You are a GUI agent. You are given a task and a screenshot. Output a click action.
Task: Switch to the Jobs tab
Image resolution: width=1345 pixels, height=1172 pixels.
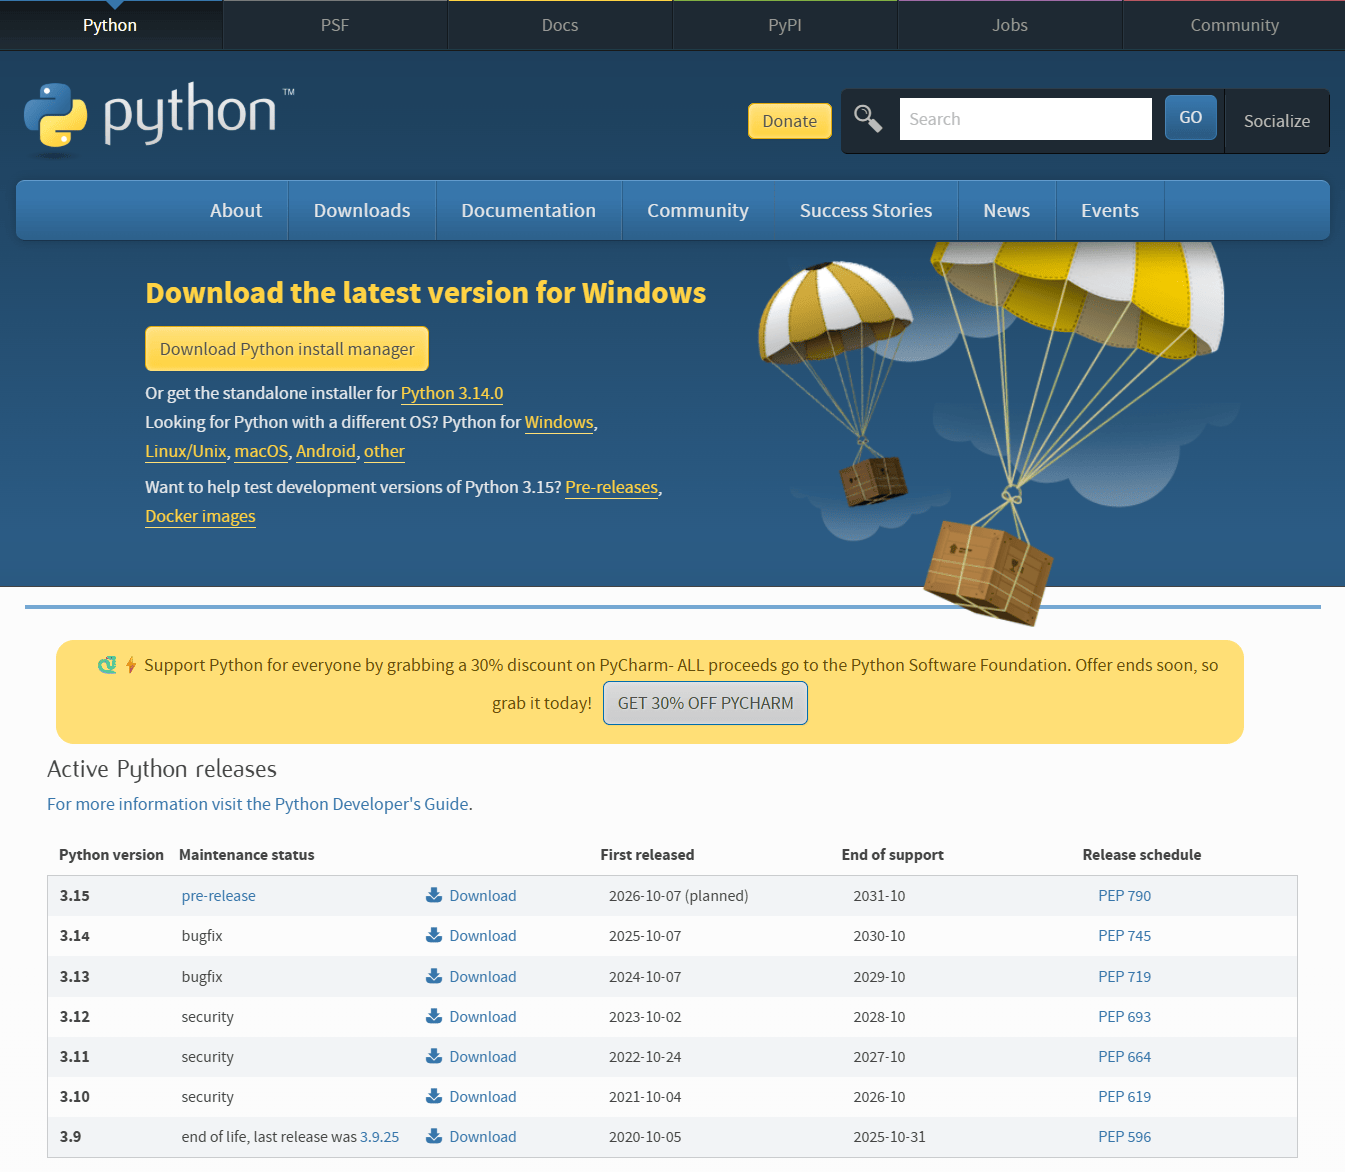(x=1010, y=24)
